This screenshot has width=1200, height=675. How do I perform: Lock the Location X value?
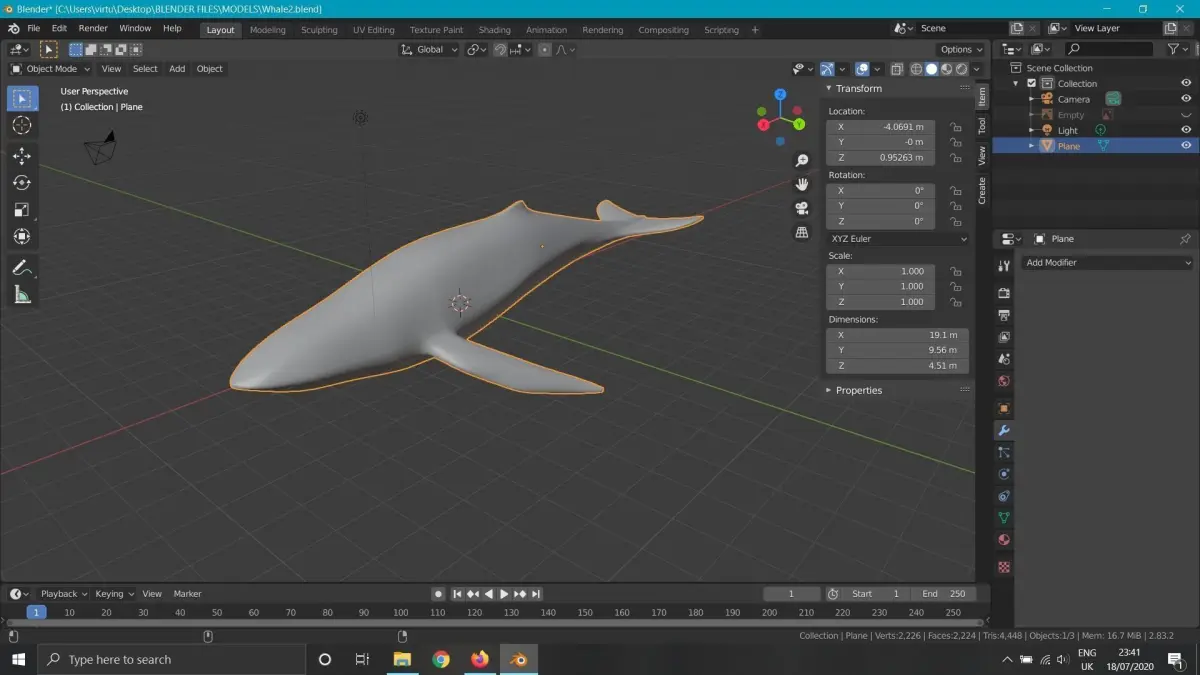(x=956, y=127)
